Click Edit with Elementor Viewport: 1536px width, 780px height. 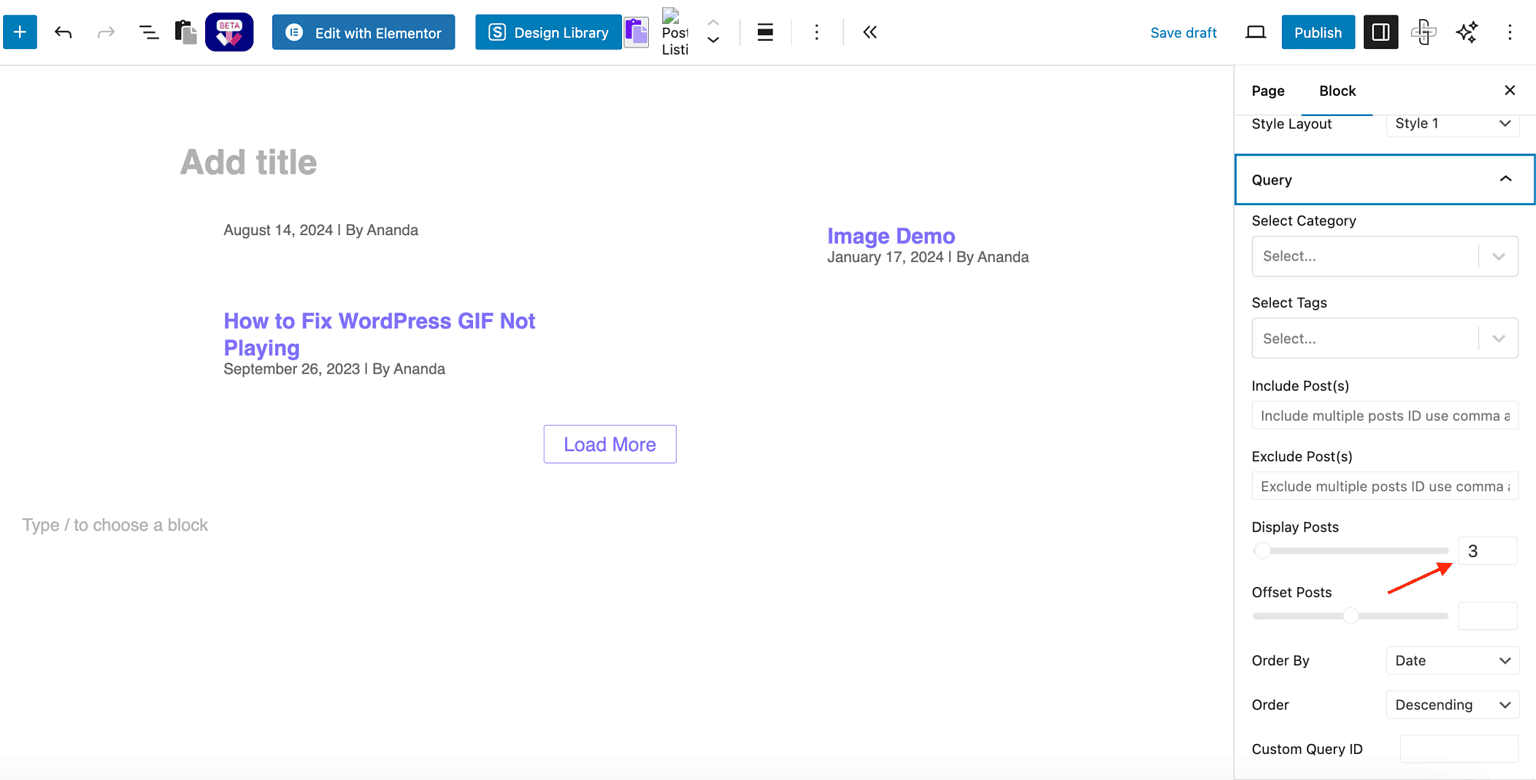(363, 32)
